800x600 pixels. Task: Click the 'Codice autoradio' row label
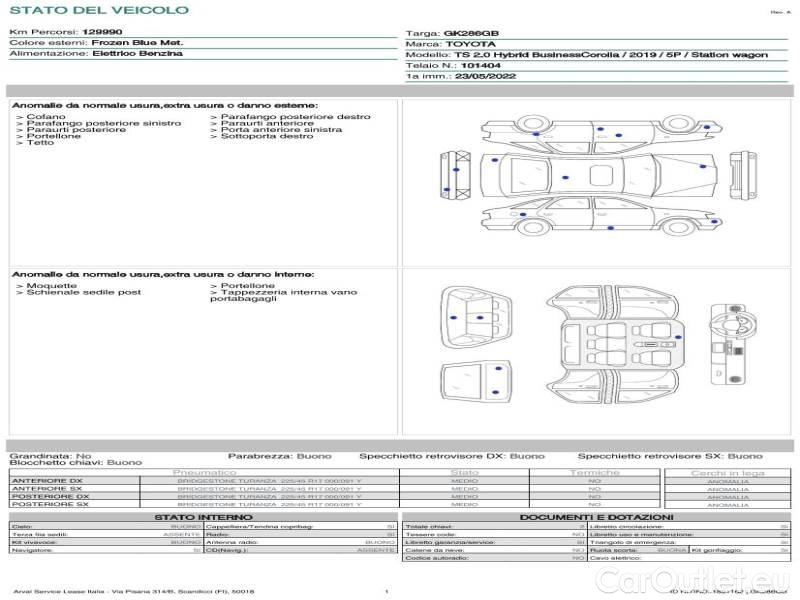(436, 558)
